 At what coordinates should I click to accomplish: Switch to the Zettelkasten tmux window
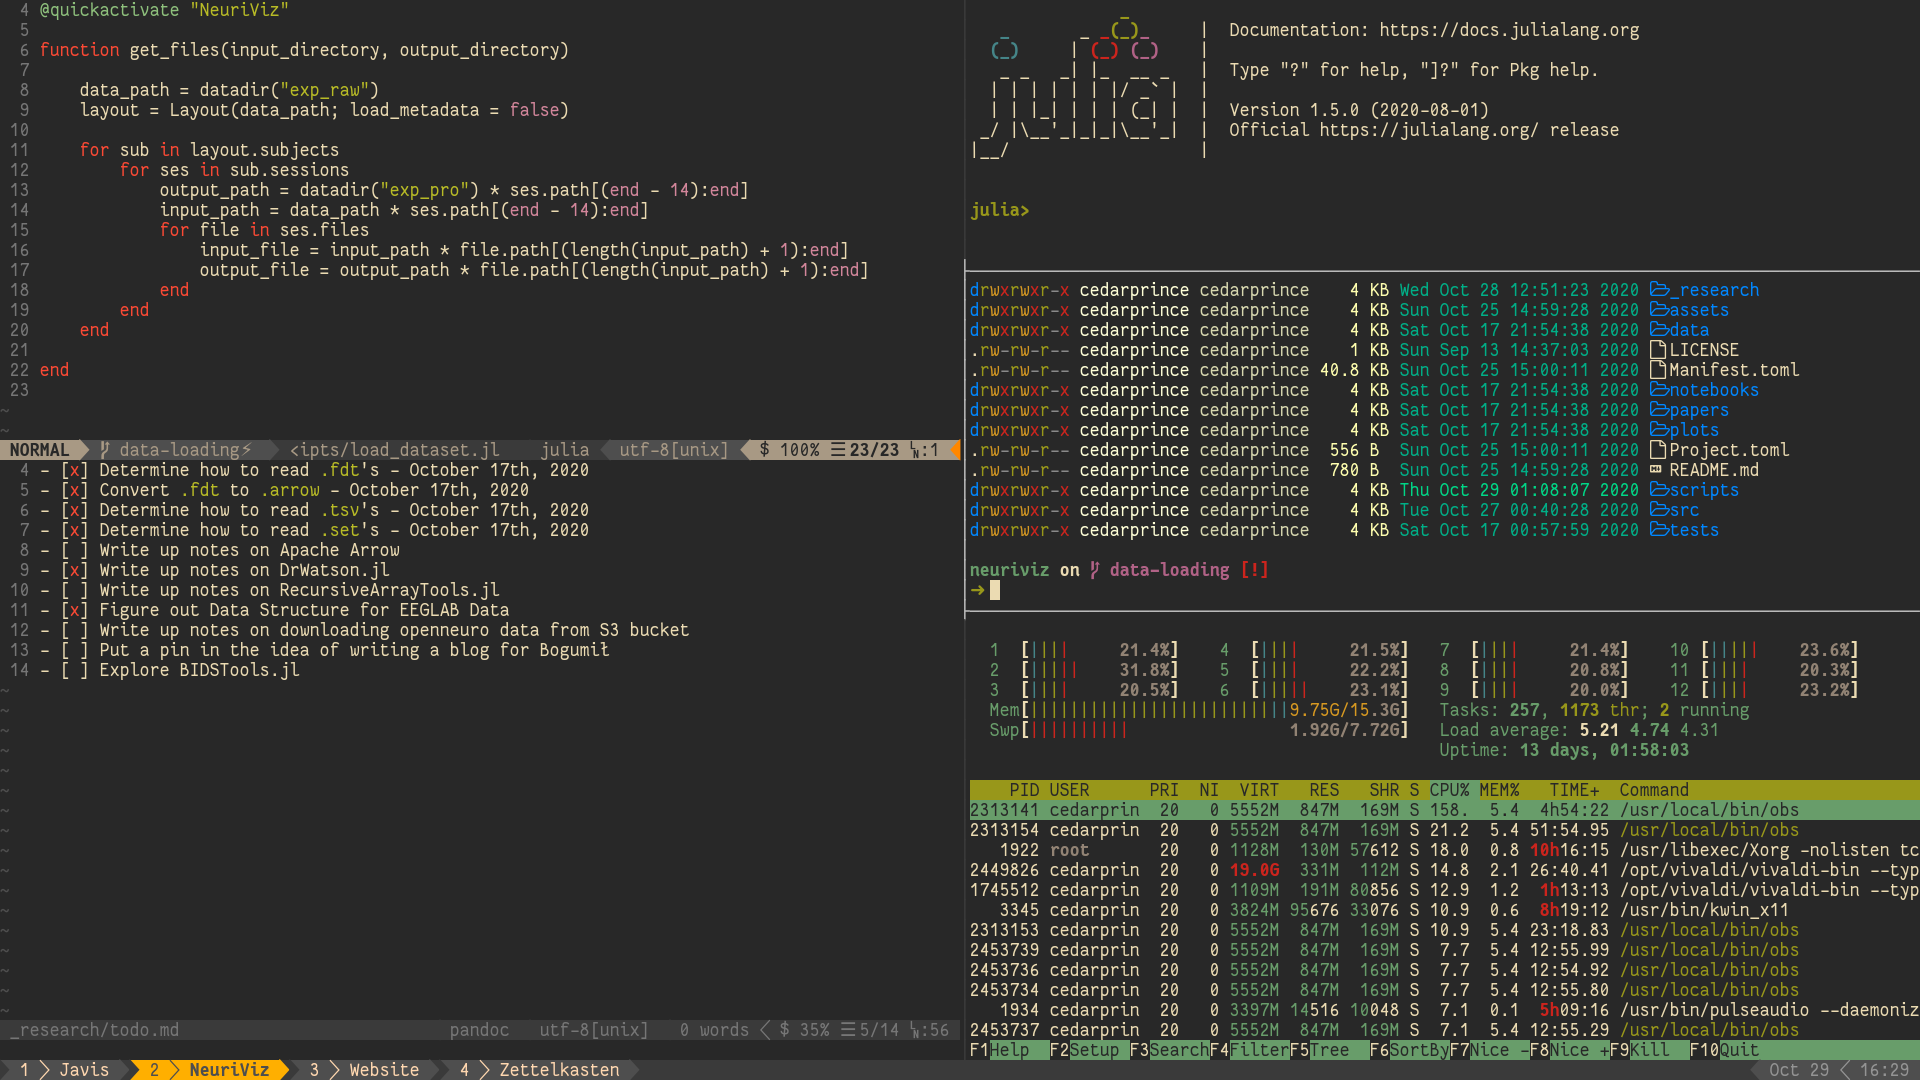(558, 1070)
